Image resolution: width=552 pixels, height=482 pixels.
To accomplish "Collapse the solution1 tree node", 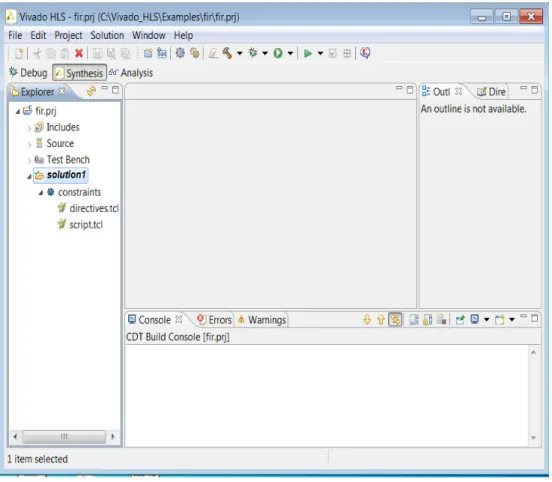I will pos(29,176).
